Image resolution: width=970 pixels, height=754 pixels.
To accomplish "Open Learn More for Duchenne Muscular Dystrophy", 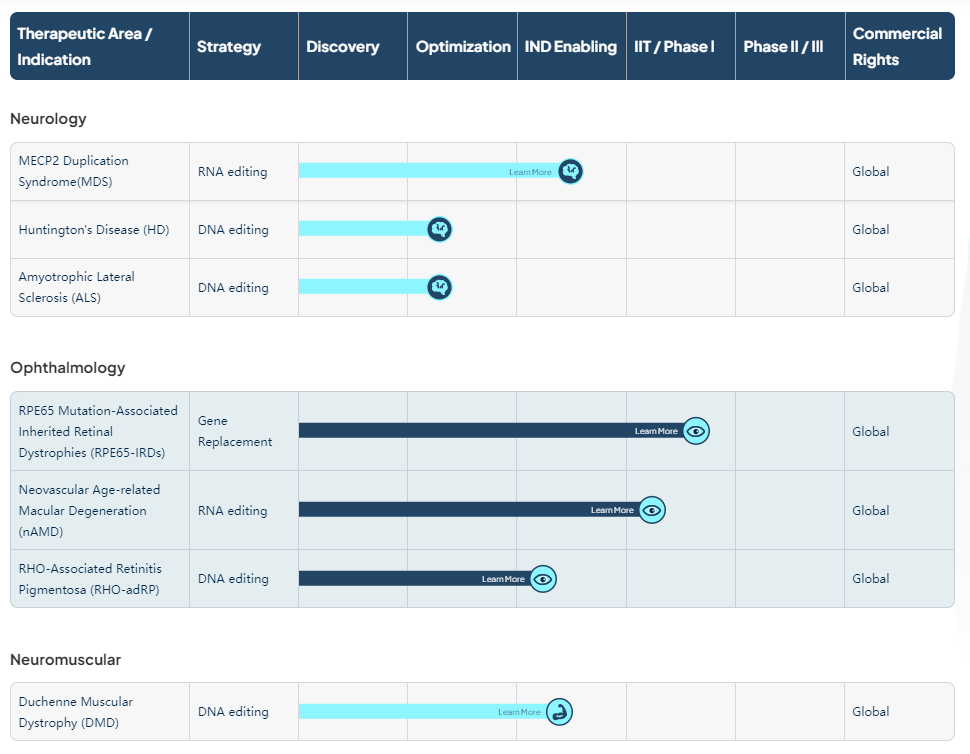I will (519, 712).
